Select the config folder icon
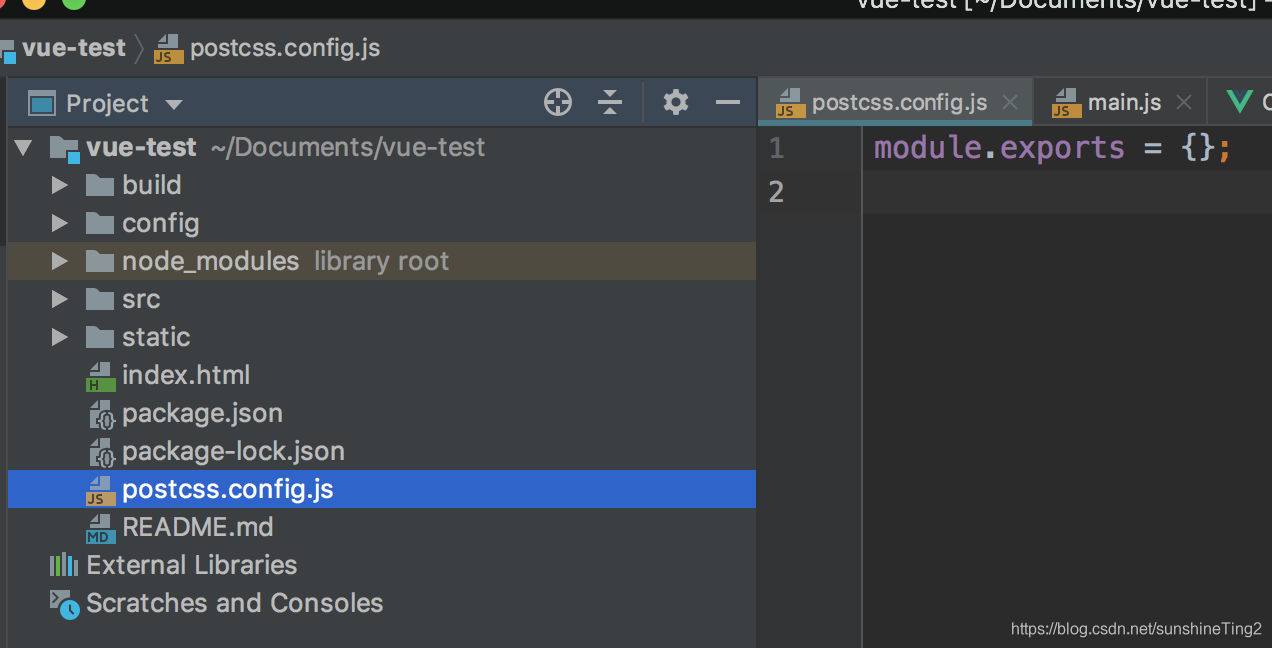 click(100, 223)
